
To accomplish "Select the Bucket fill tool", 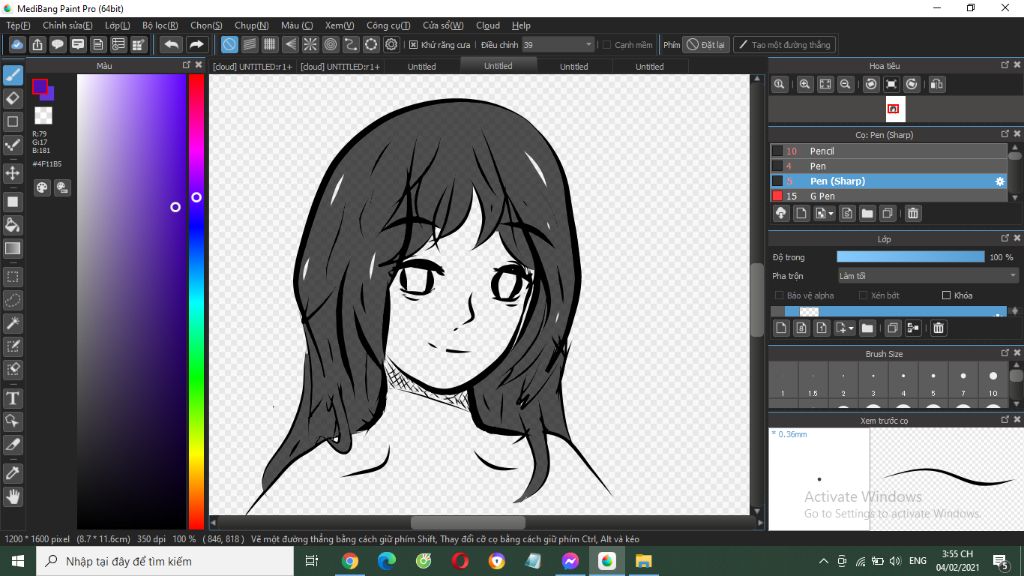I will 12,225.
